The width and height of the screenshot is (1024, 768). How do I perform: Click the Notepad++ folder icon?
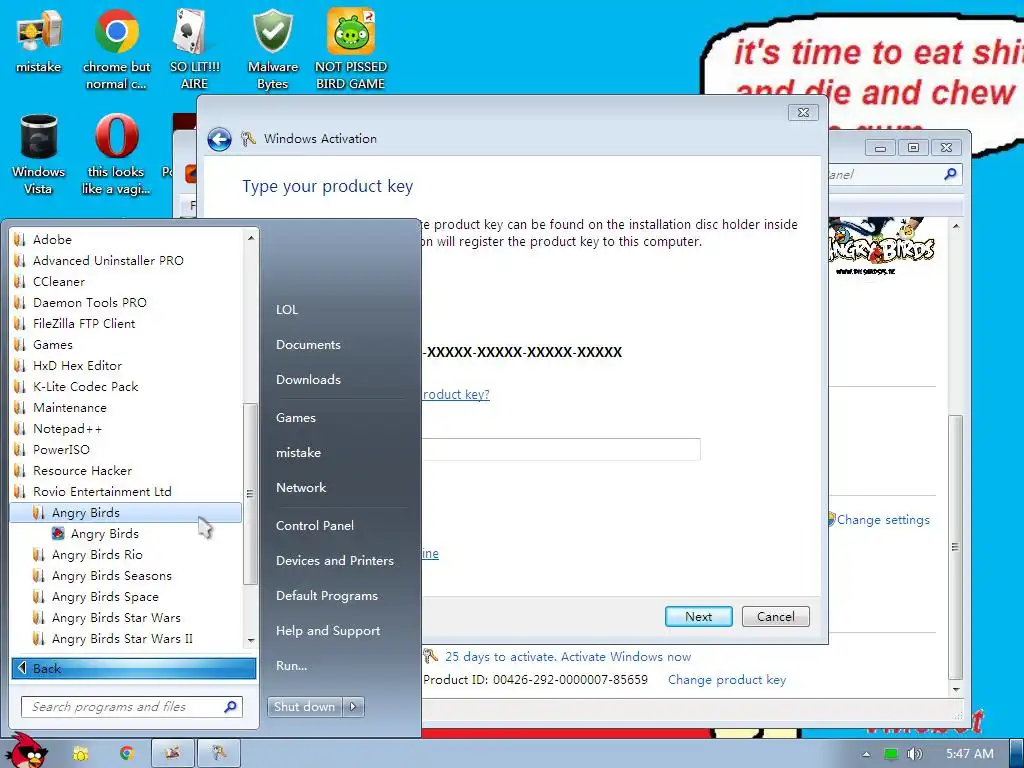[20, 428]
